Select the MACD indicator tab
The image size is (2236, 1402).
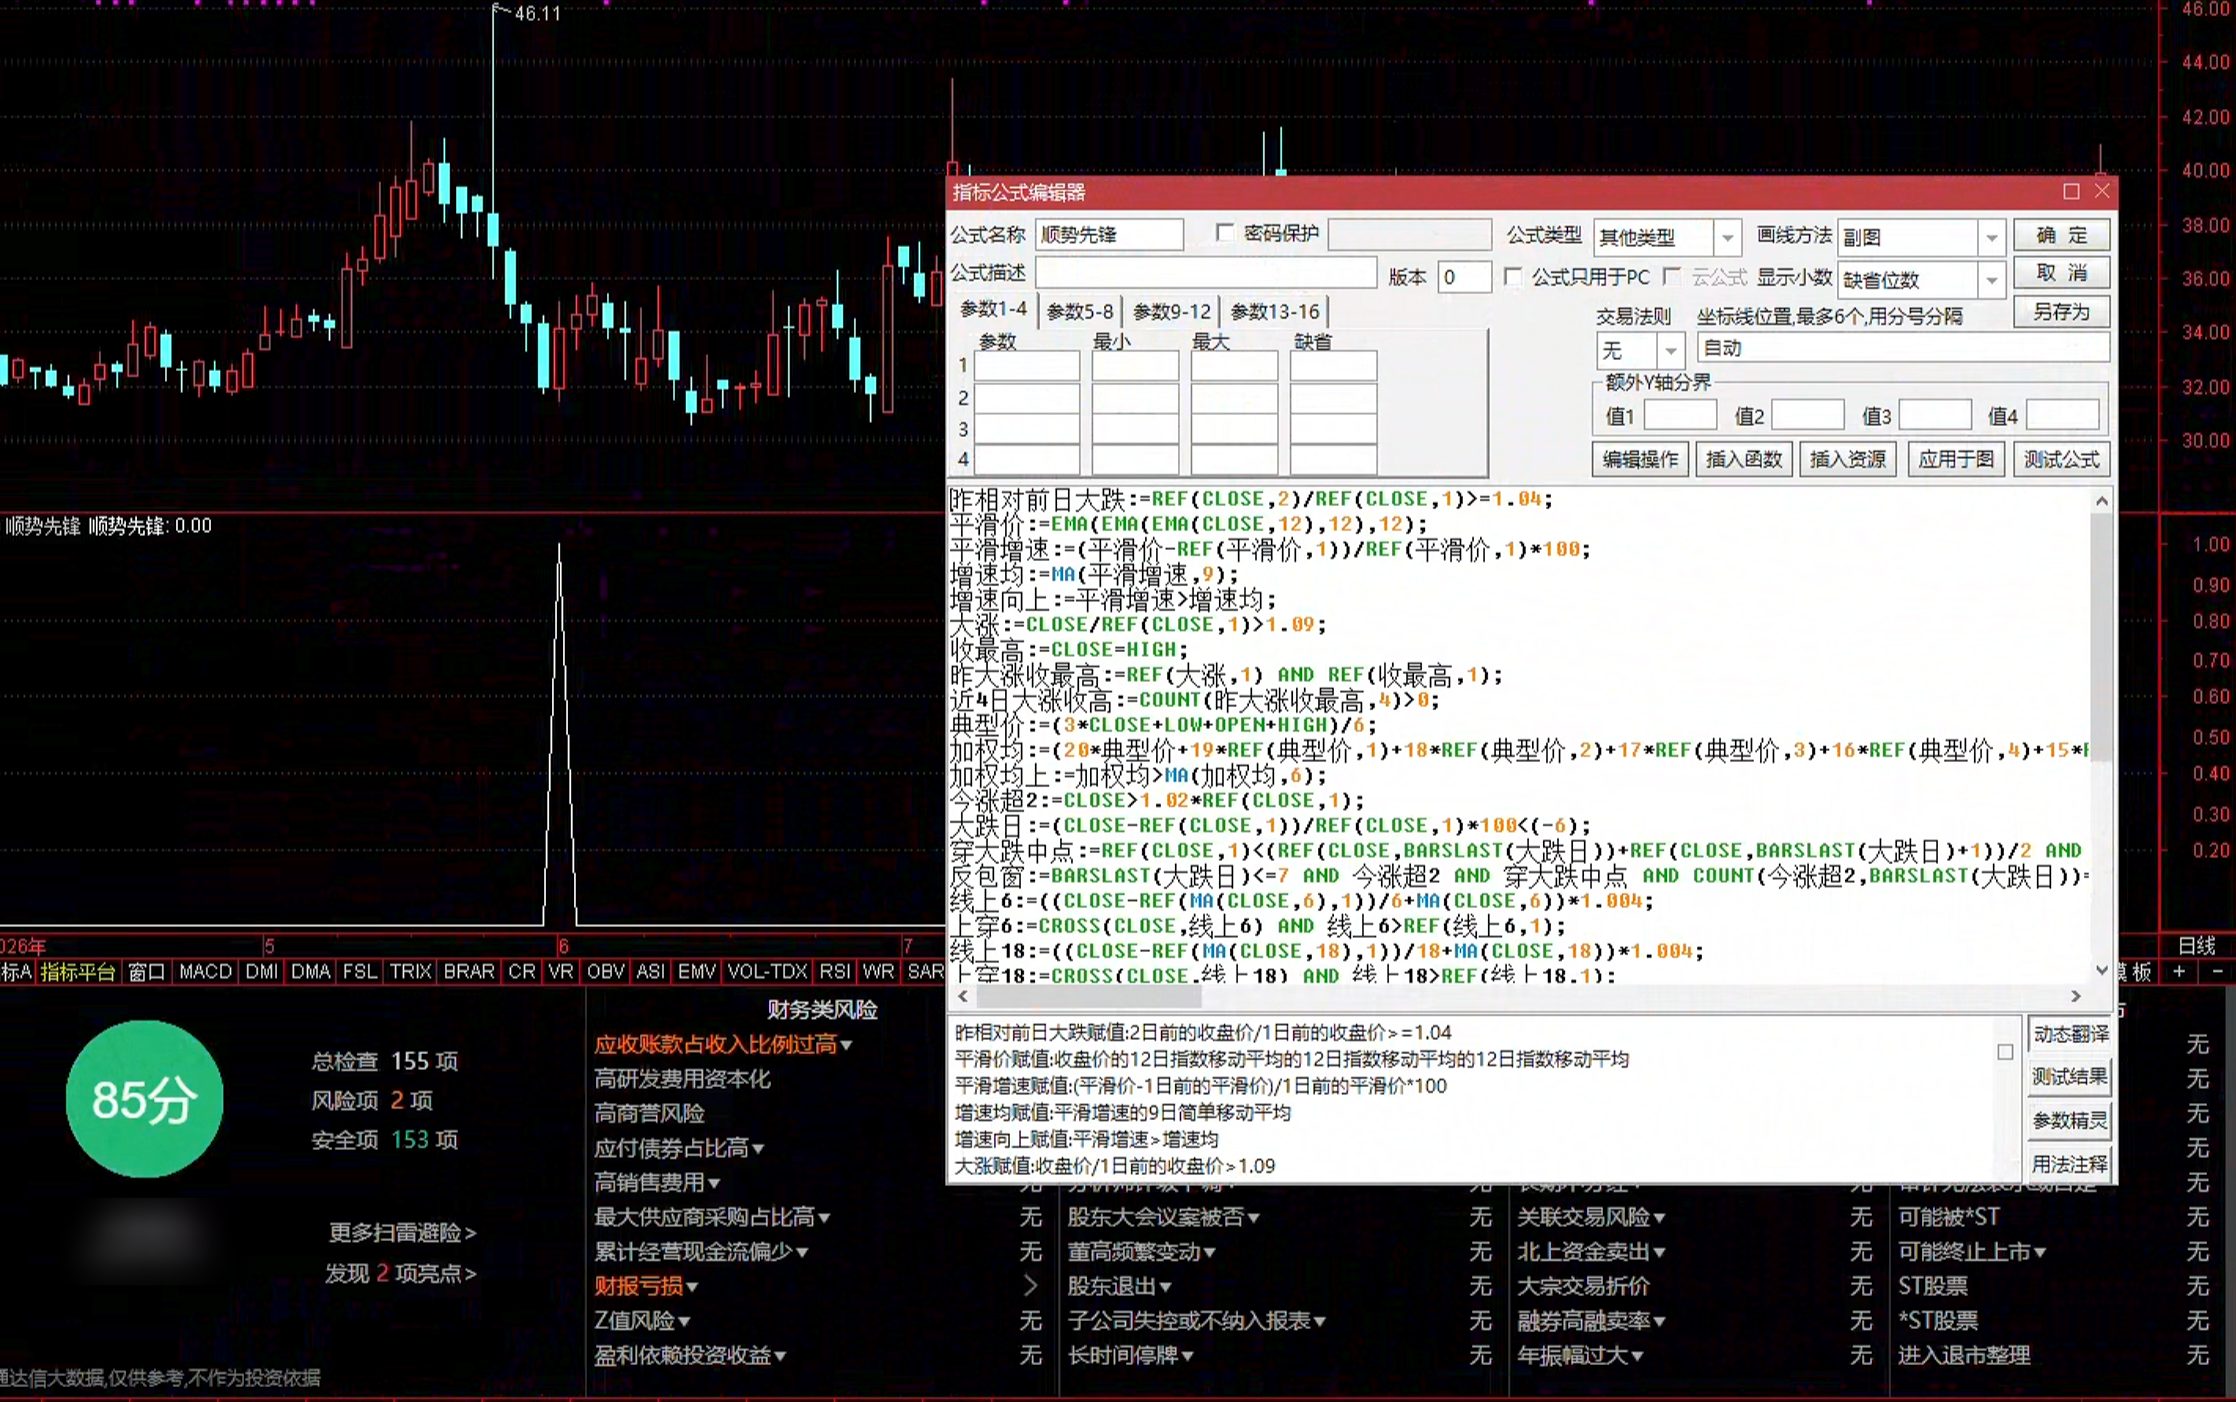[x=205, y=971]
